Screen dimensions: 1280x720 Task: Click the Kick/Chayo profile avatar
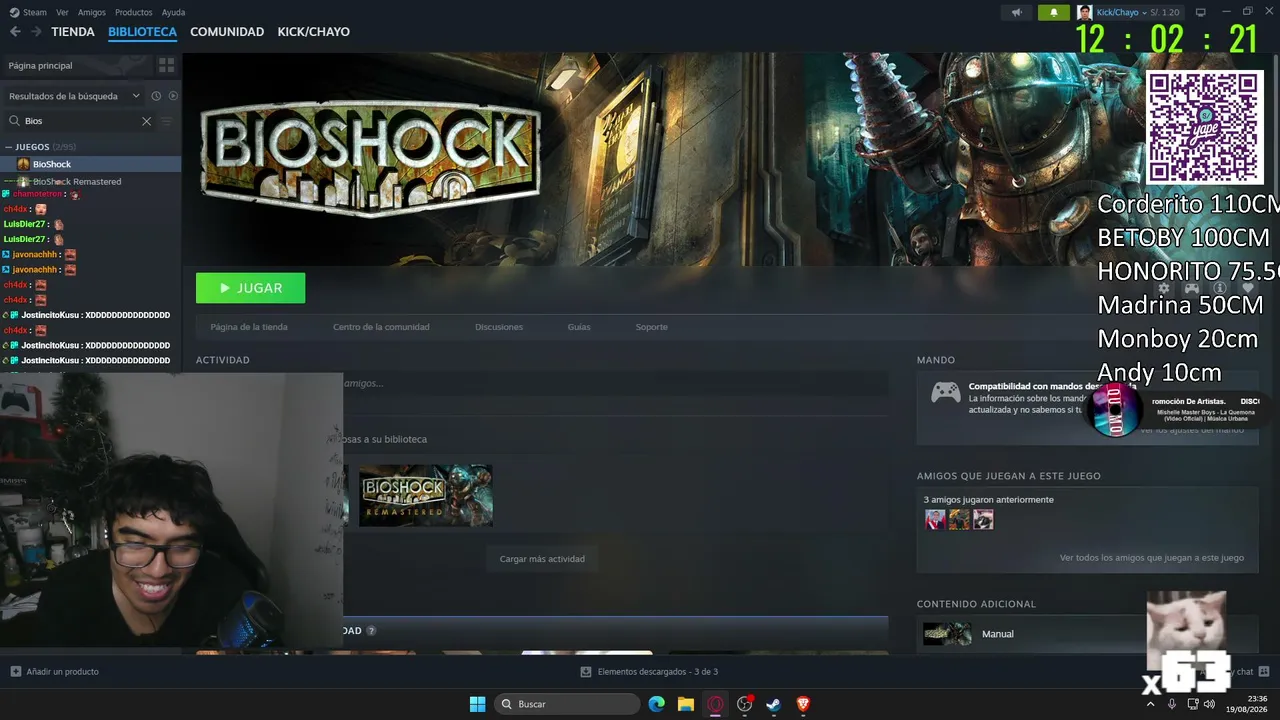(1085, 12)
